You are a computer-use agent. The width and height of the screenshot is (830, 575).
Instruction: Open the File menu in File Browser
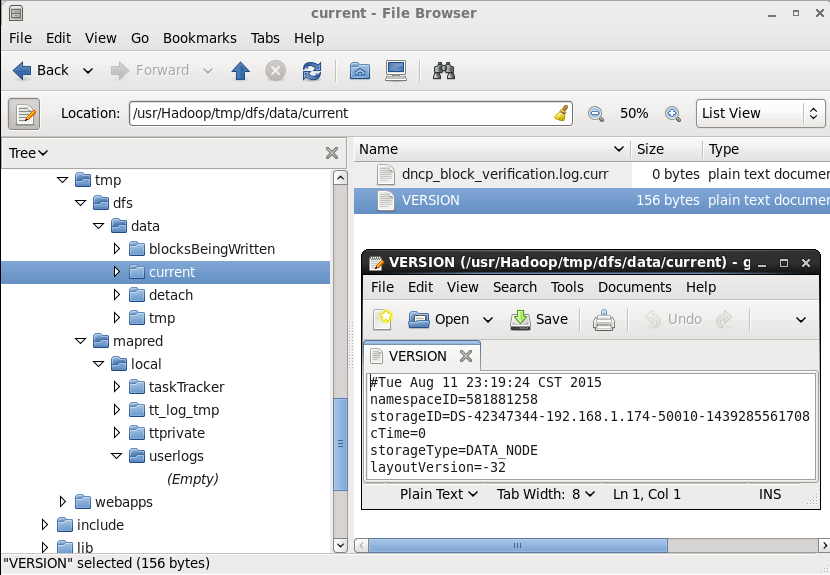pyautogui.click(x=21, y=38)
